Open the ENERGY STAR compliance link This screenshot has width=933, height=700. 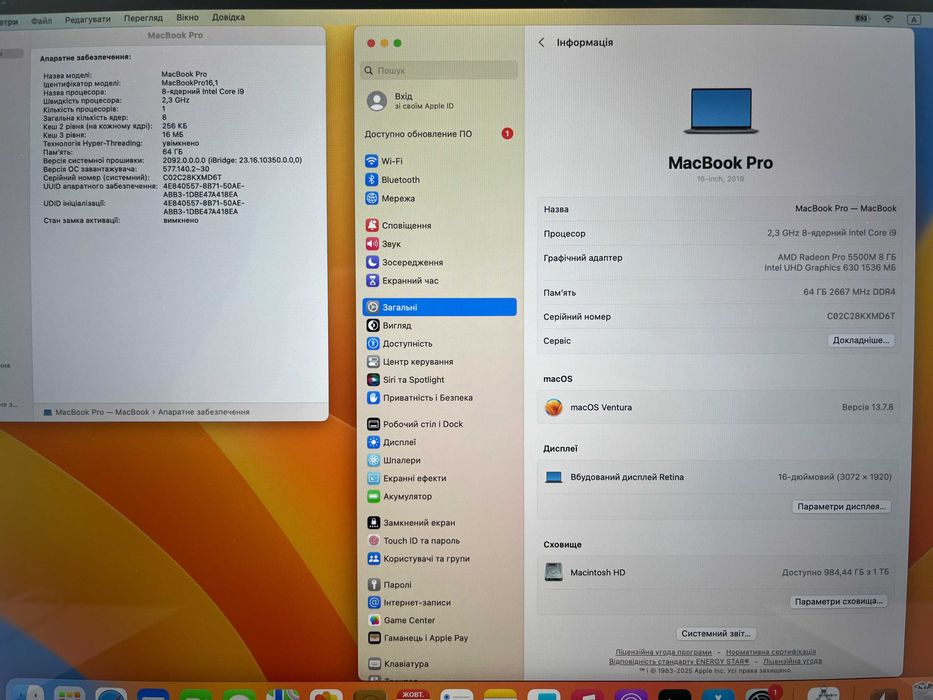(679, 661)
